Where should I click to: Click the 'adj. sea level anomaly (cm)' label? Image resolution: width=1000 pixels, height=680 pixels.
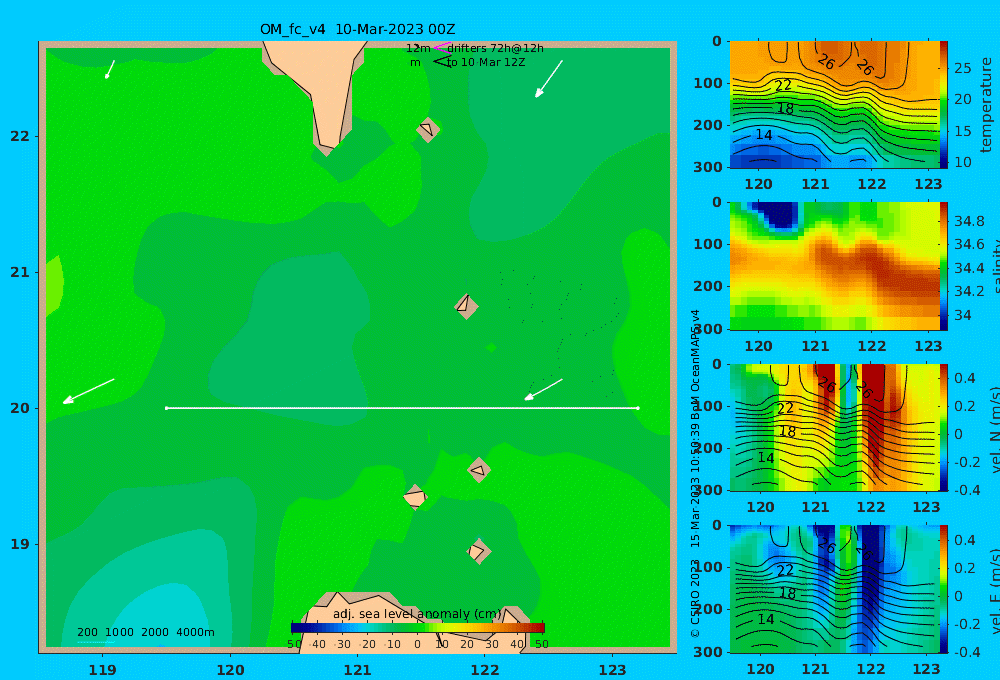417,614
